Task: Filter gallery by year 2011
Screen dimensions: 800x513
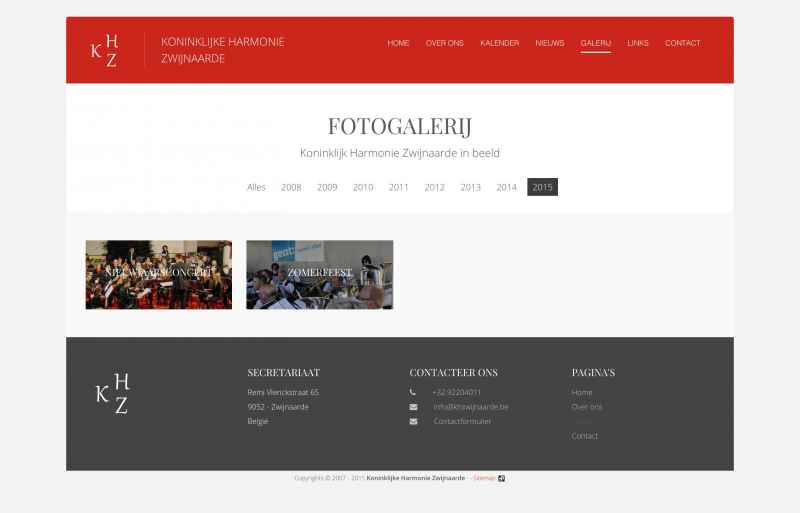Action: 398,187
